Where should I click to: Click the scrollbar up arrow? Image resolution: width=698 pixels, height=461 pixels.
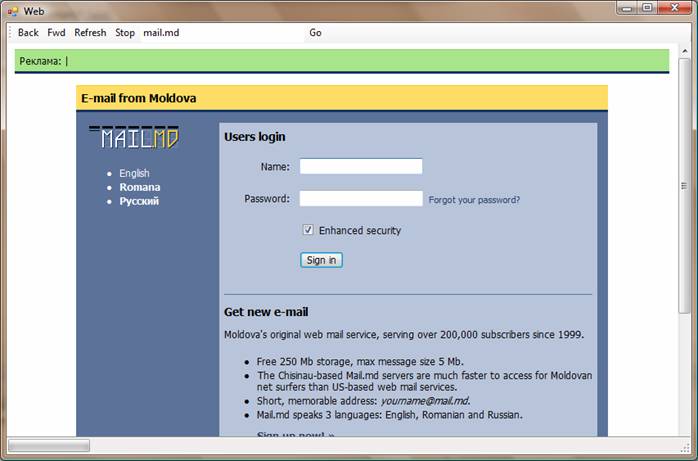tap(685, 51)
